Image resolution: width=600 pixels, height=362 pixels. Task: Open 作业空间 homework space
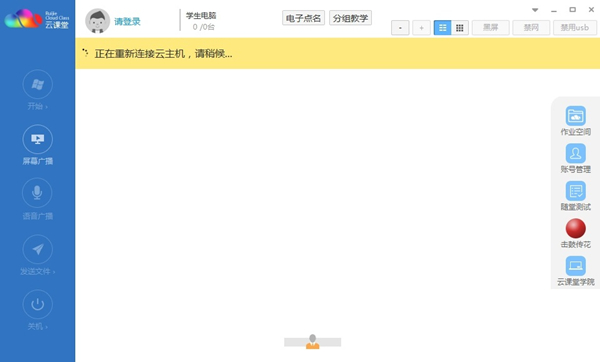tap(576, 121)
